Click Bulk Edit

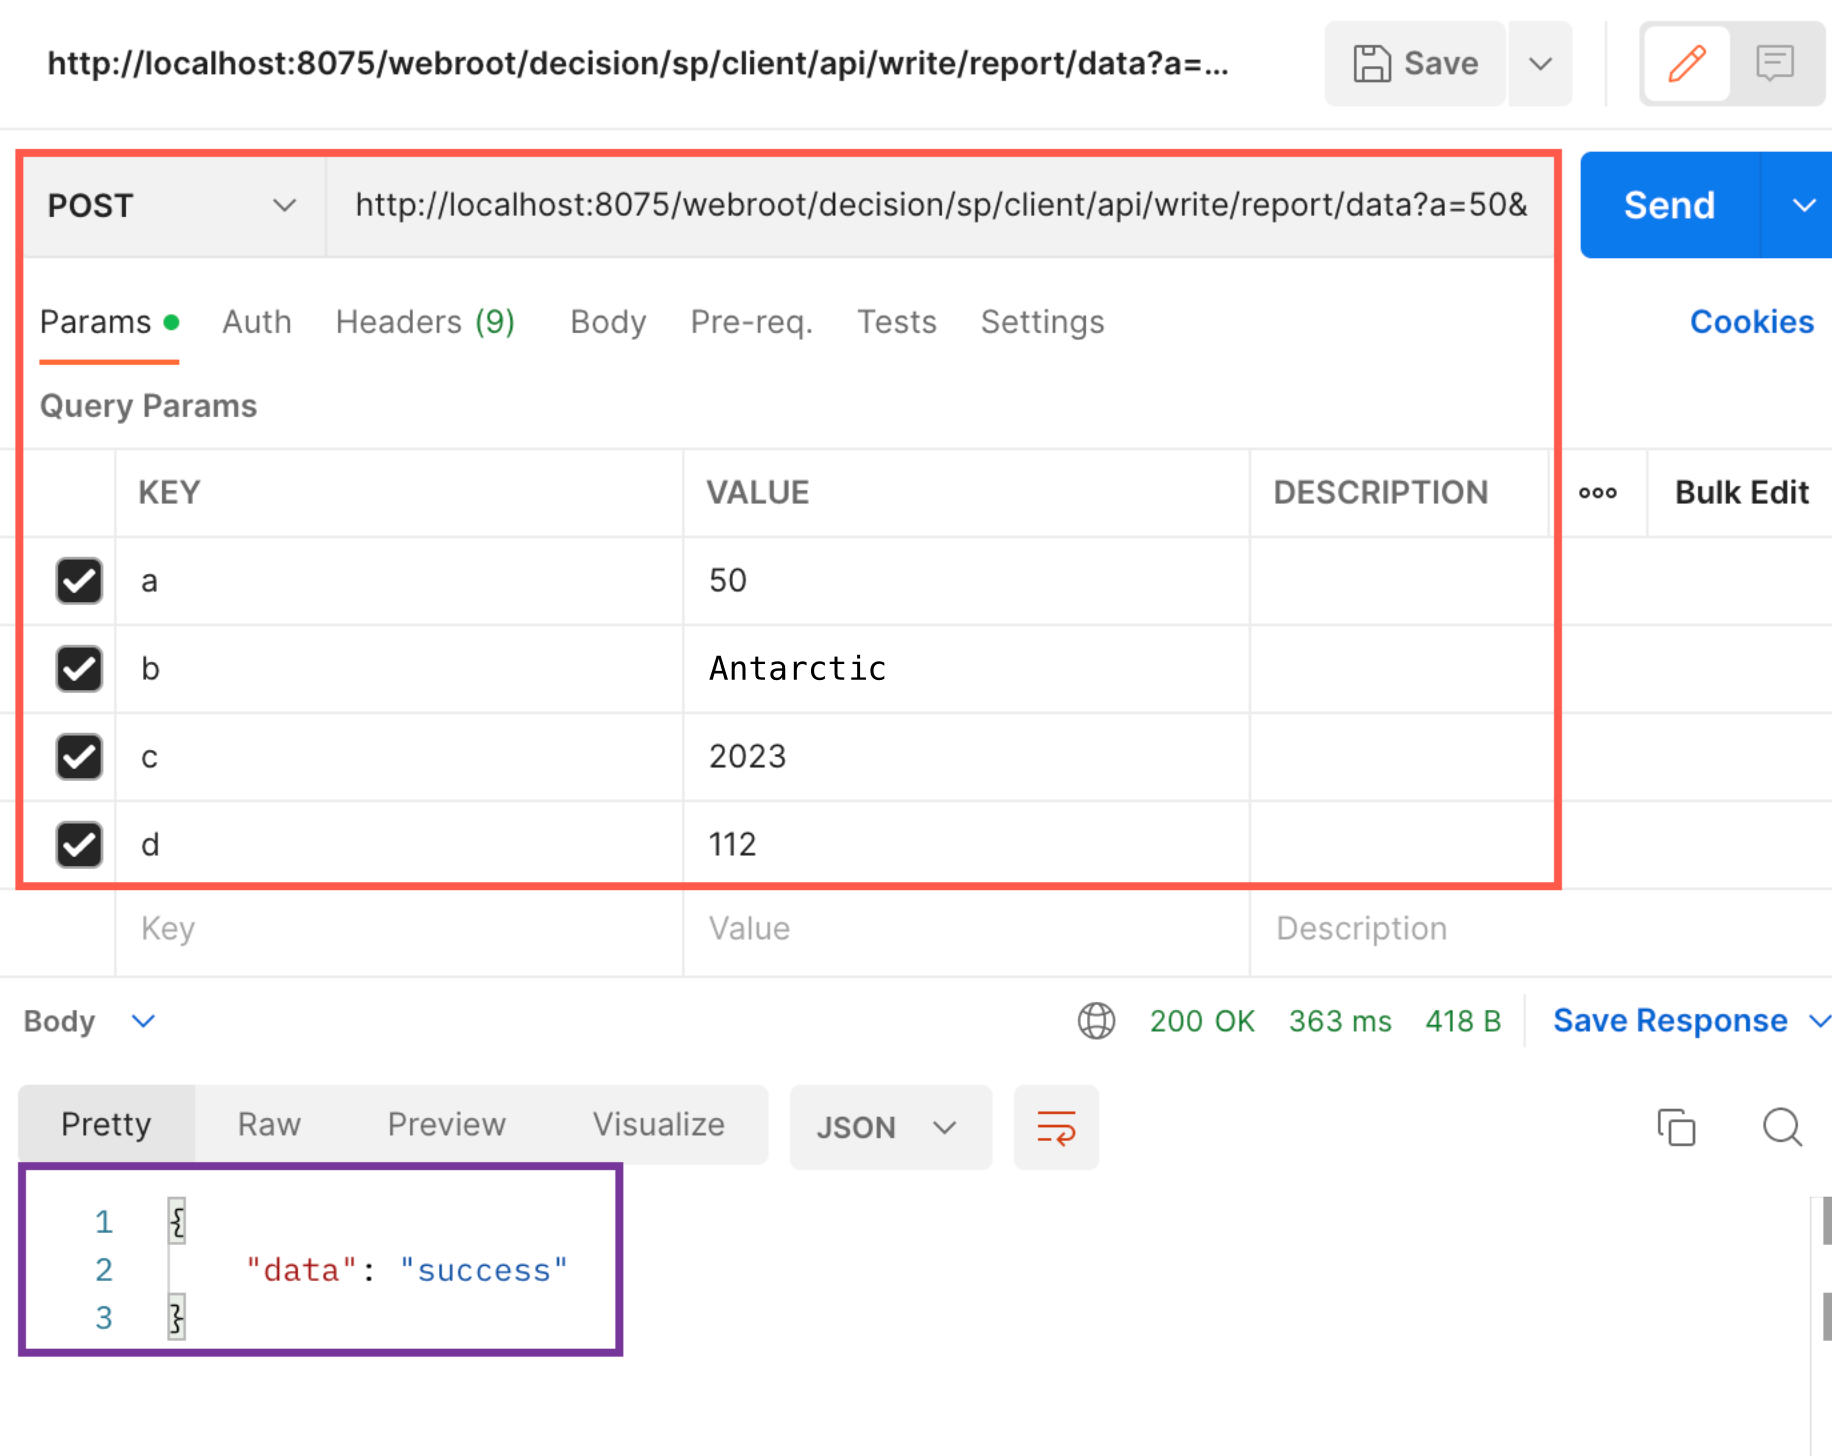[x=1742, y=492]
